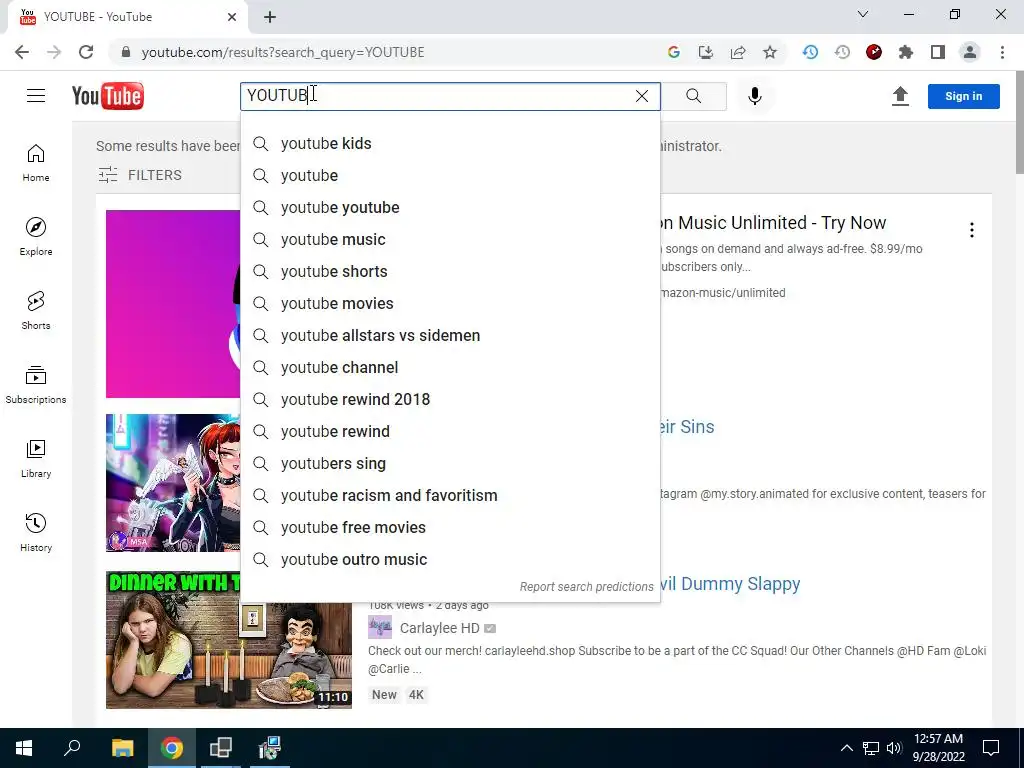1024x768 pixels.
Task: Go back in browser
Action: point(22,52)
